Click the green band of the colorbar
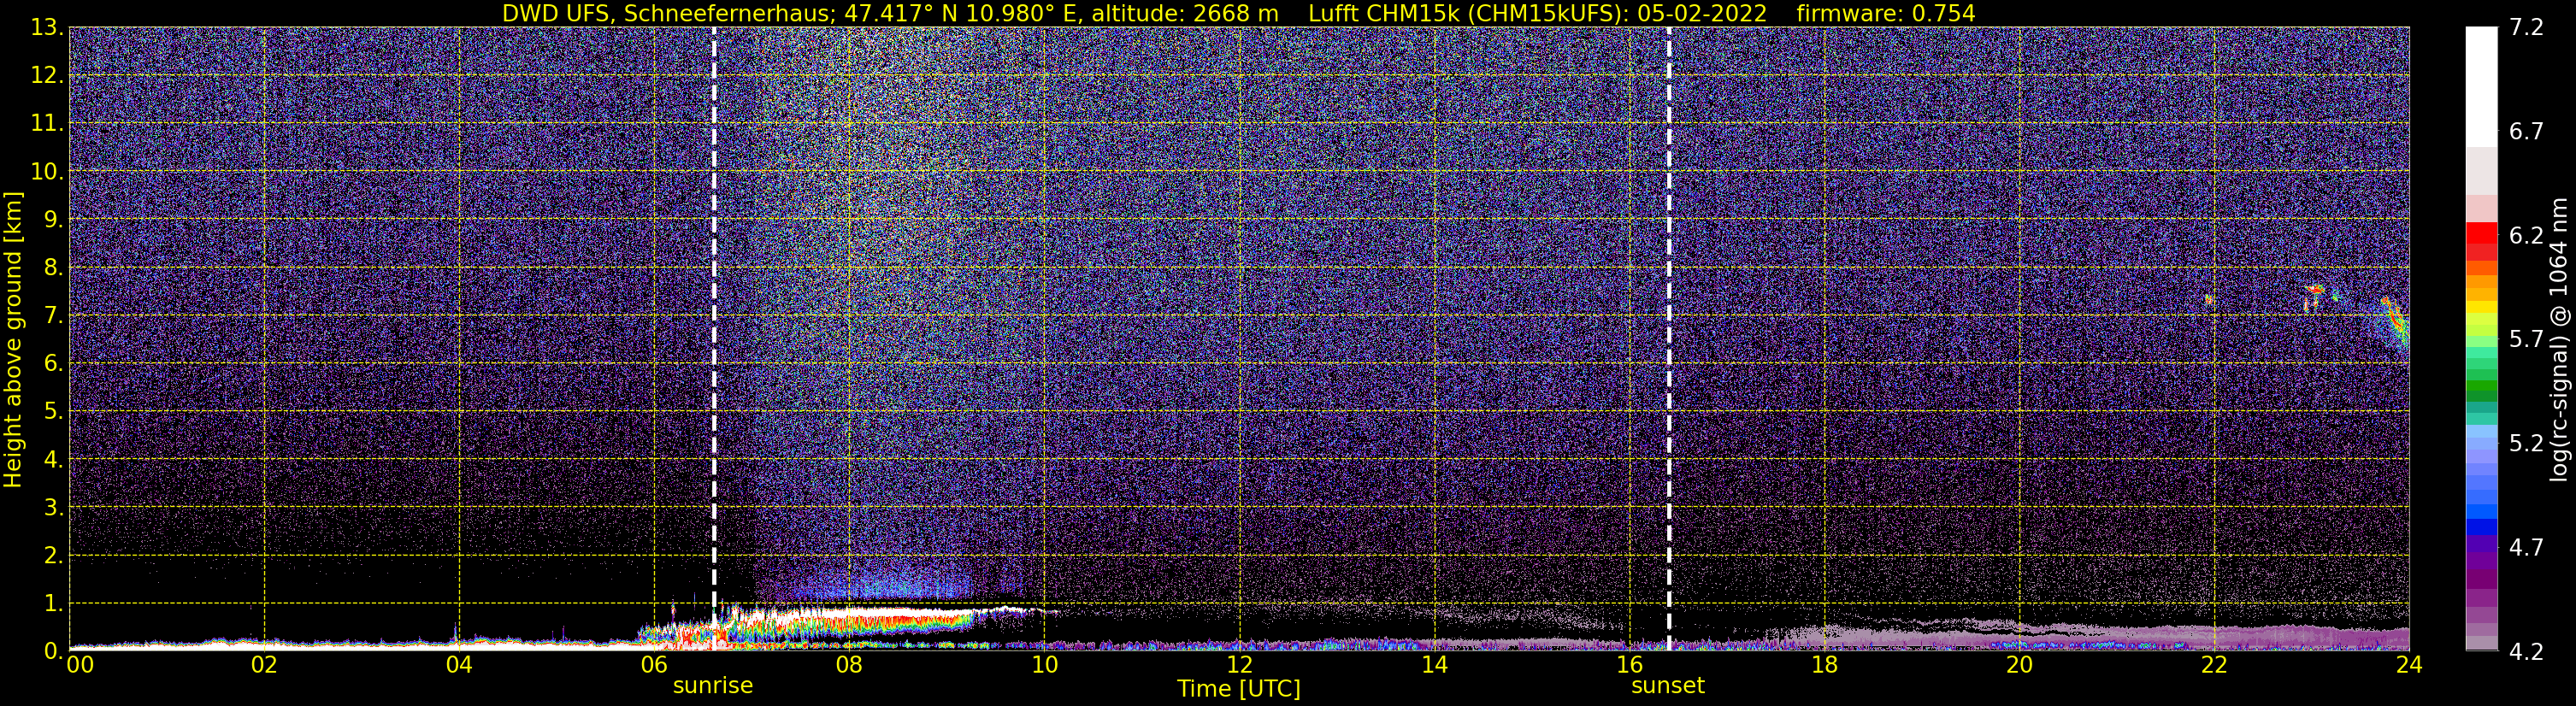Viewport: 2576px width, 706px height. coord(2481,385)
